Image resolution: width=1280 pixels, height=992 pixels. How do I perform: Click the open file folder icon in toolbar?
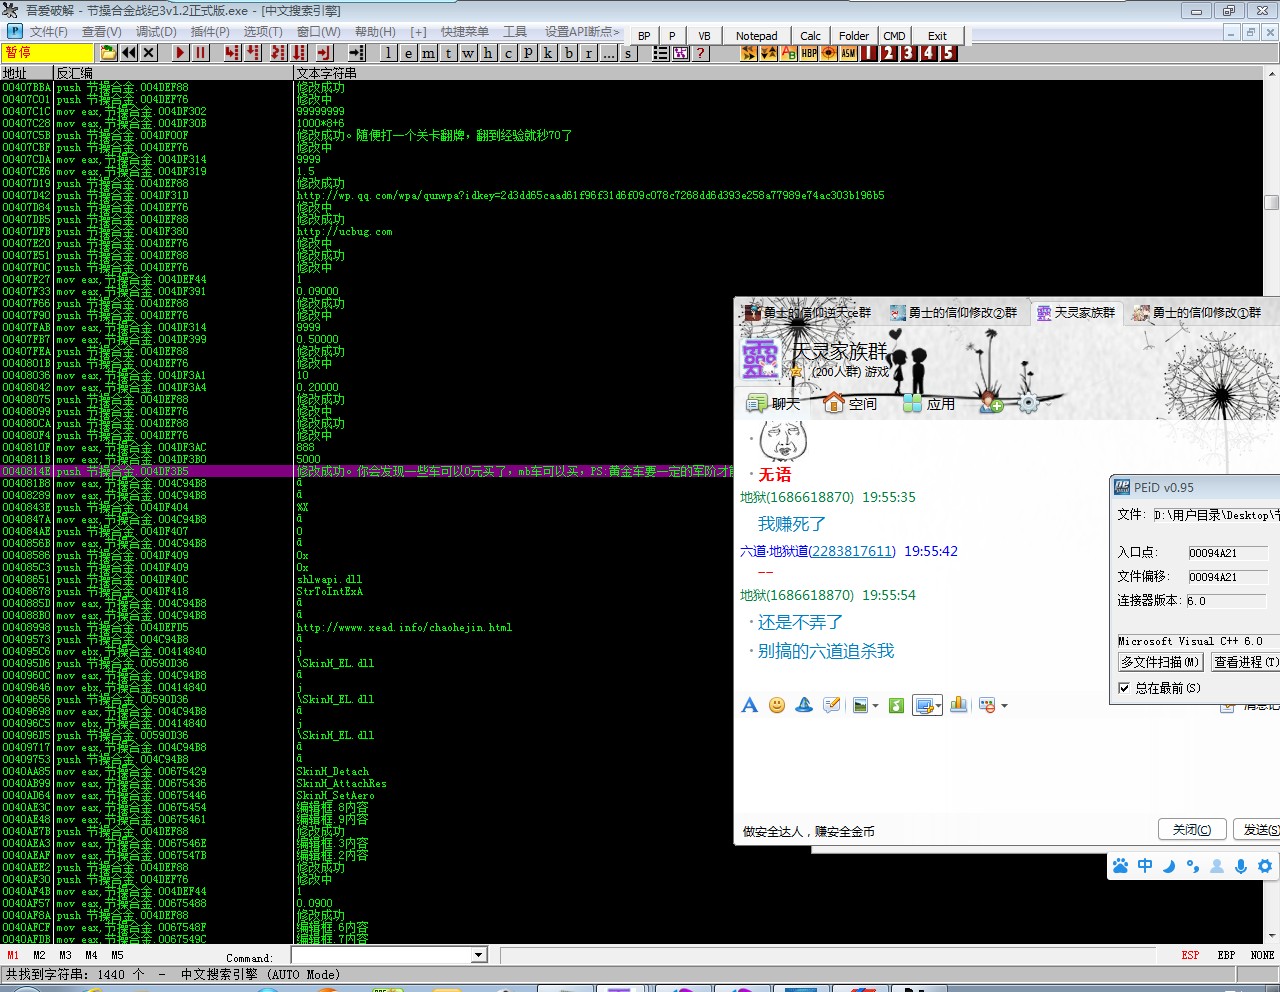109,53
